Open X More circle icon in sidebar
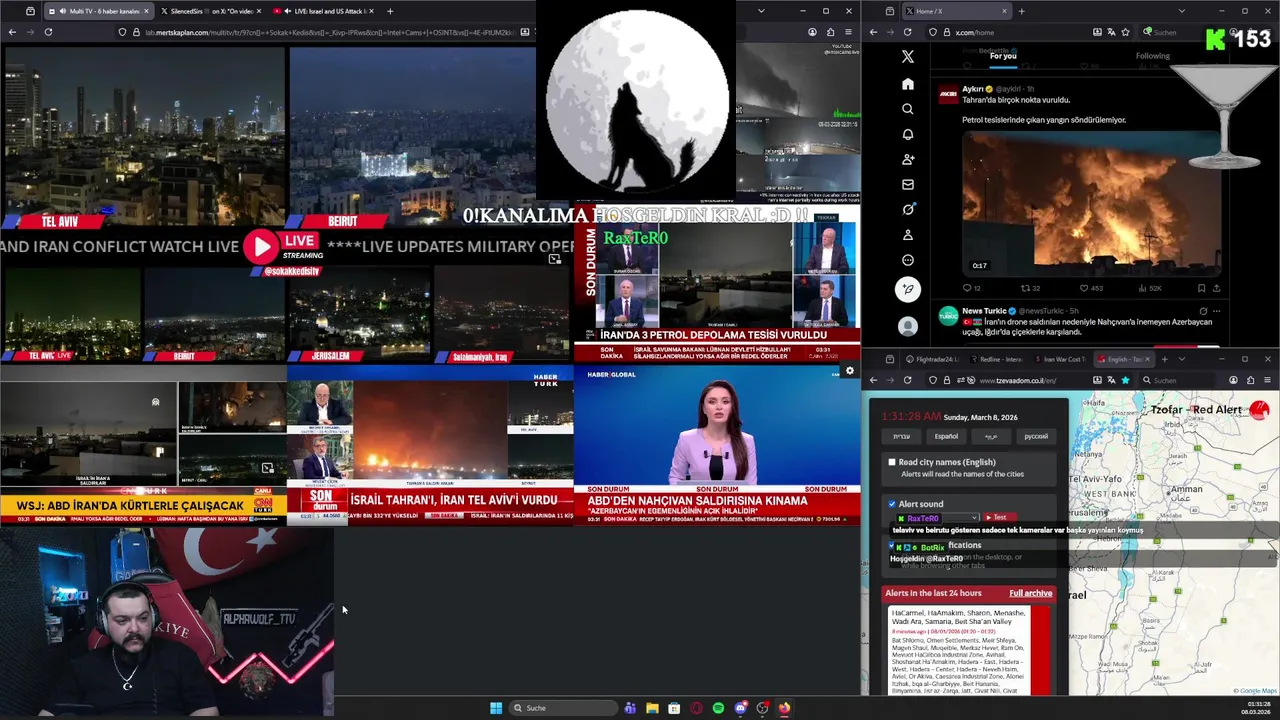 click(908, 260)
